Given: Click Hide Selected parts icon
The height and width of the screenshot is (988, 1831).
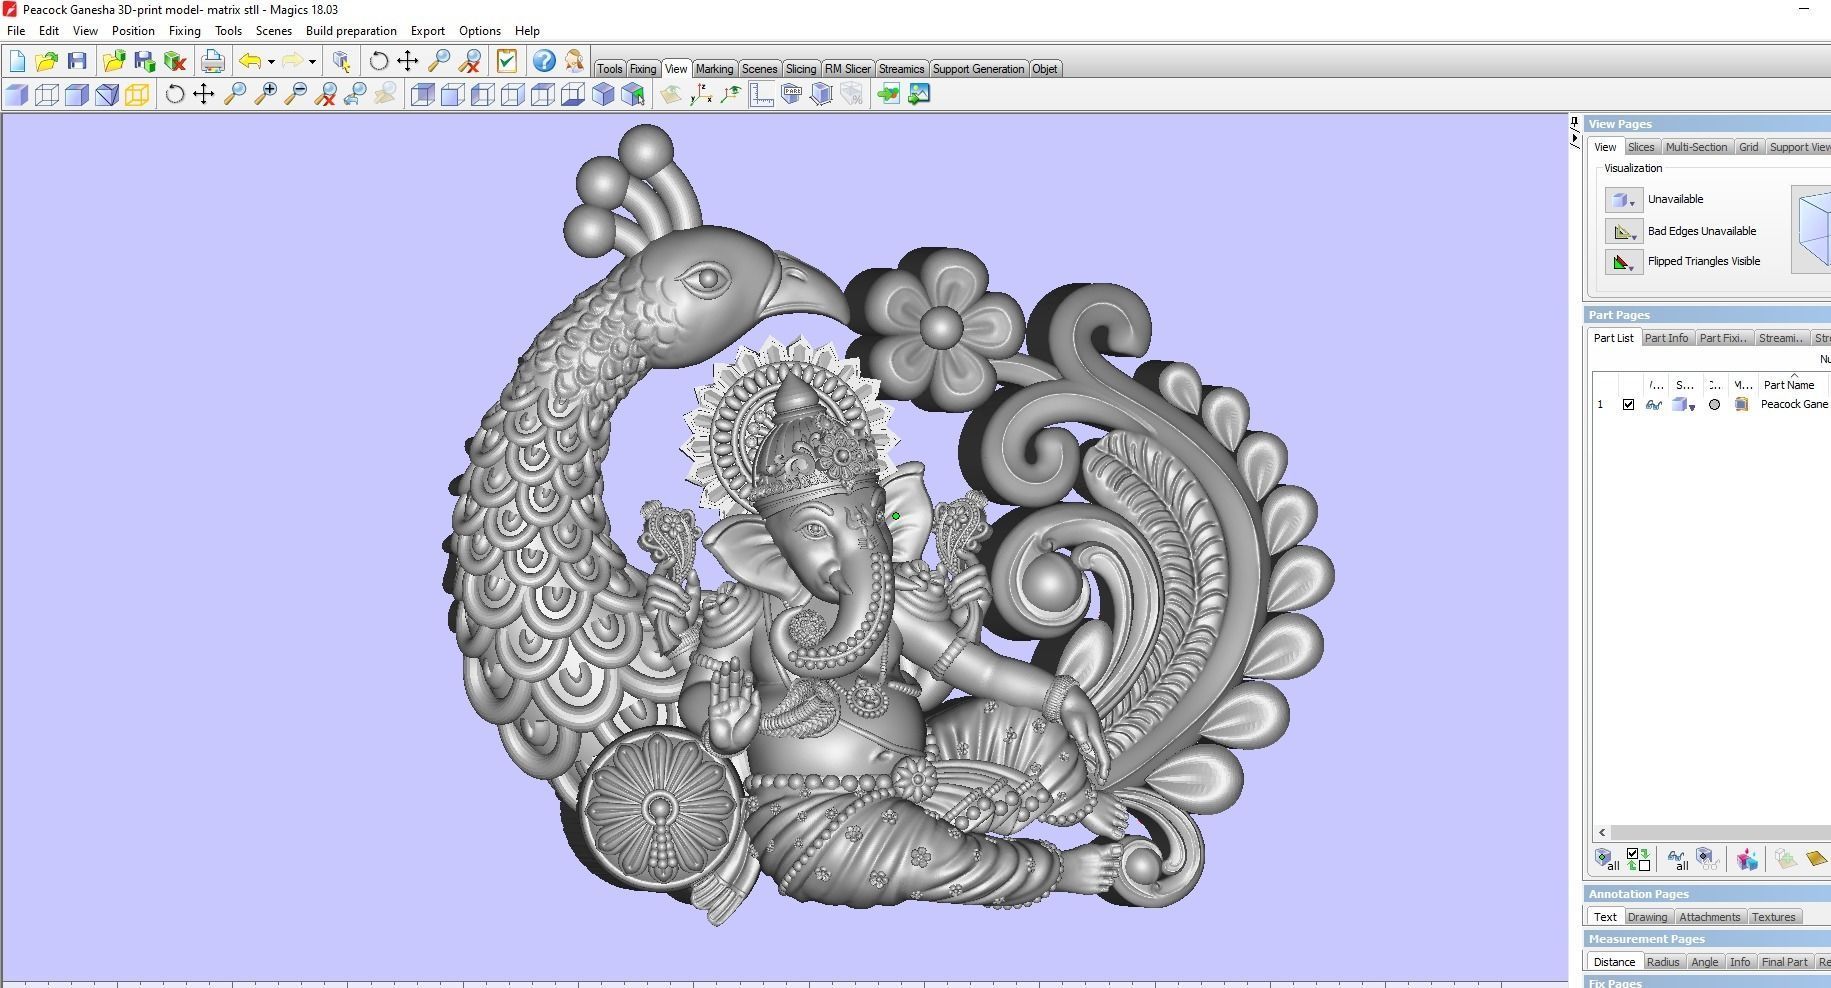Looking at the screenshot, I should click(x=1707, y=859).
